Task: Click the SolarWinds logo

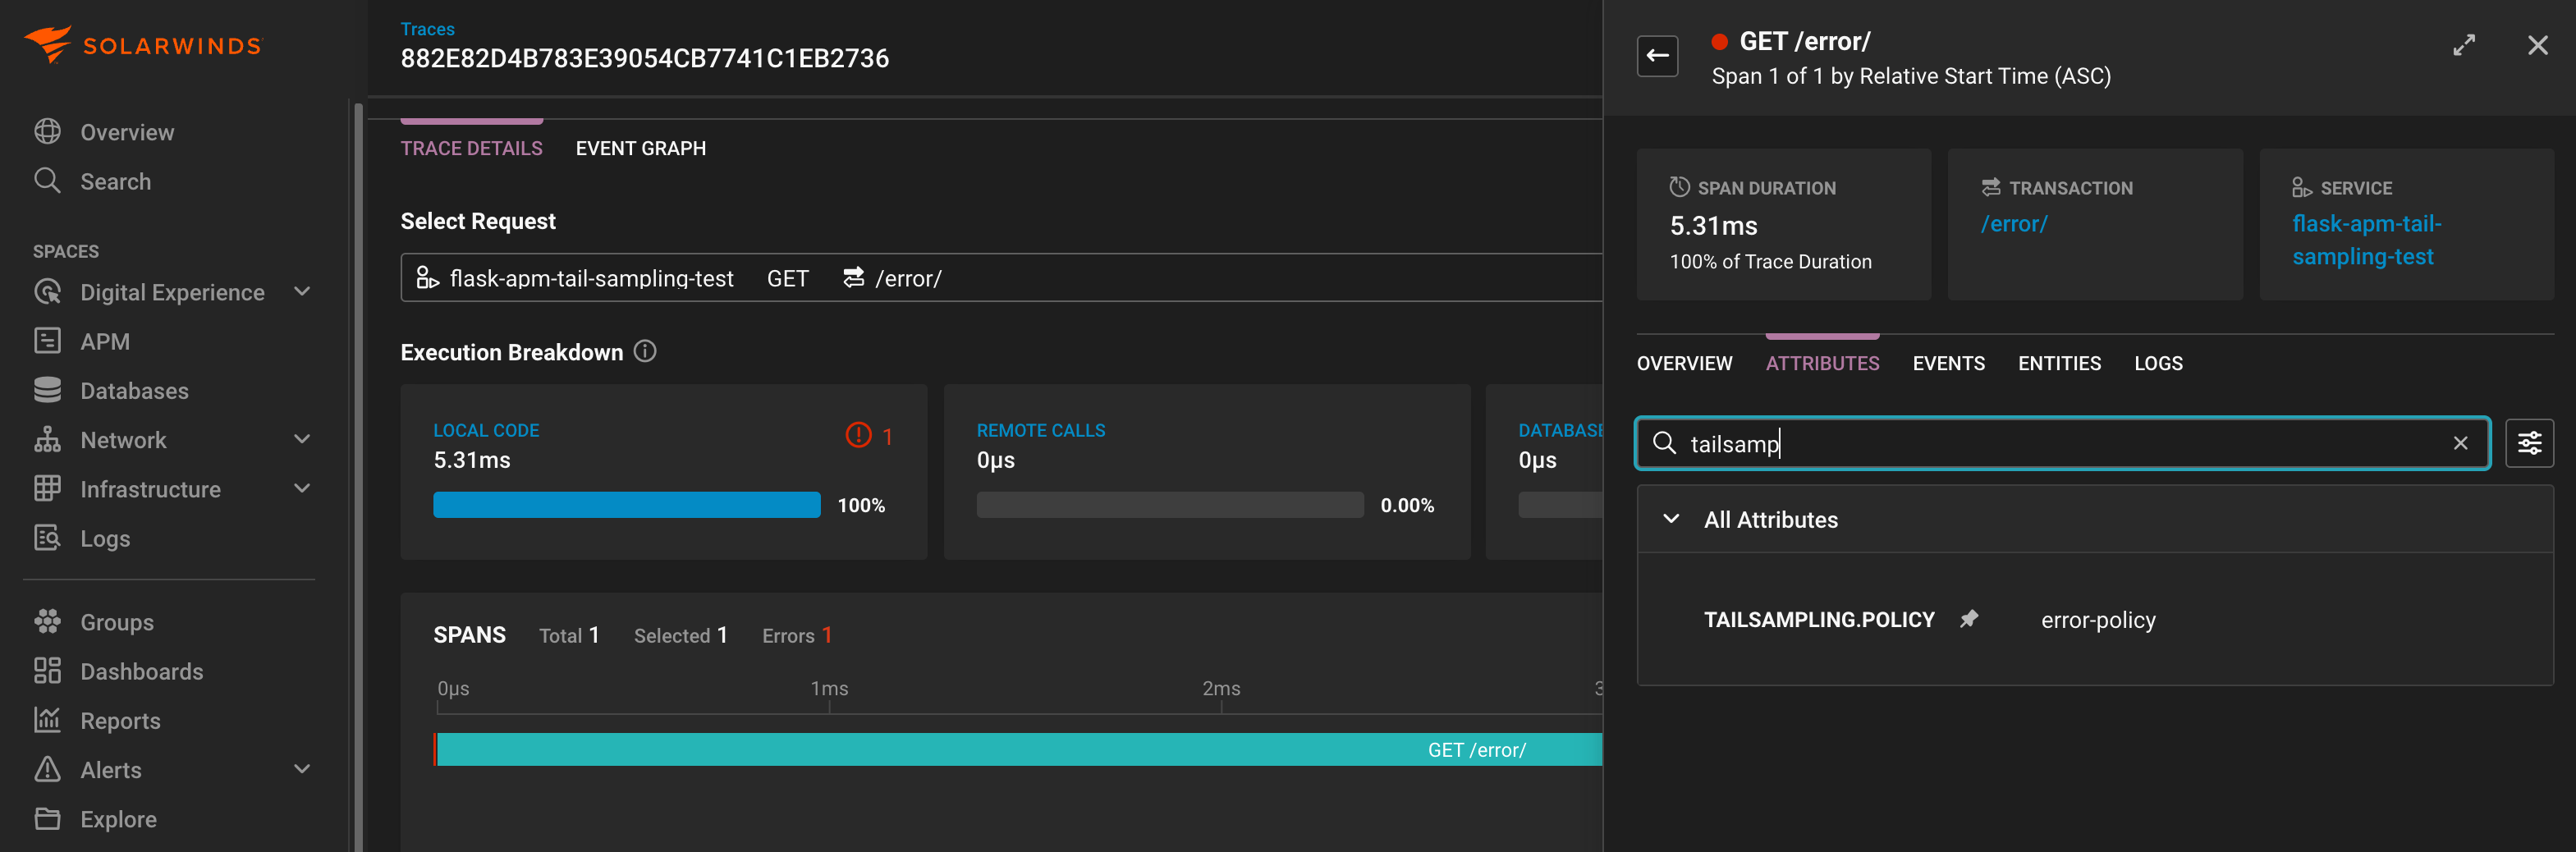Action: tap(142, 44)
